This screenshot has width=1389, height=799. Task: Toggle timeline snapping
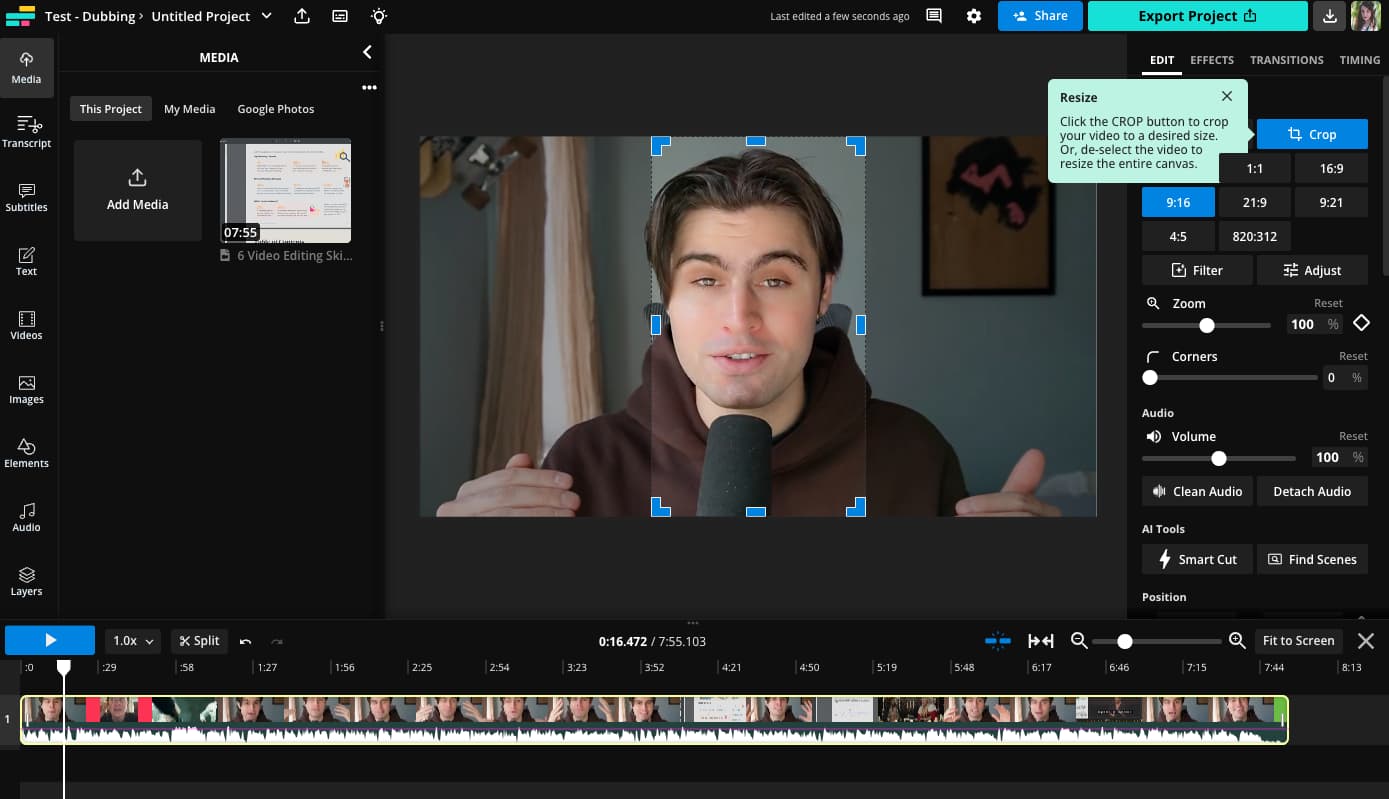click(x=997, y=640)
